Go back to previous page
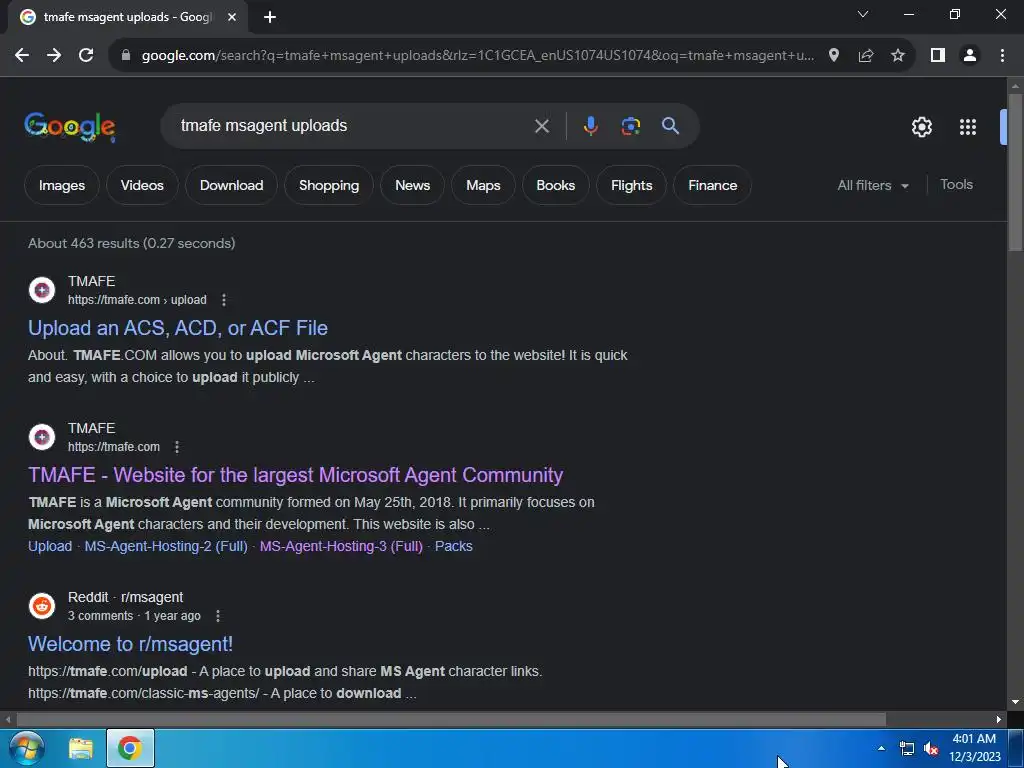 click(x=22, y=56)
